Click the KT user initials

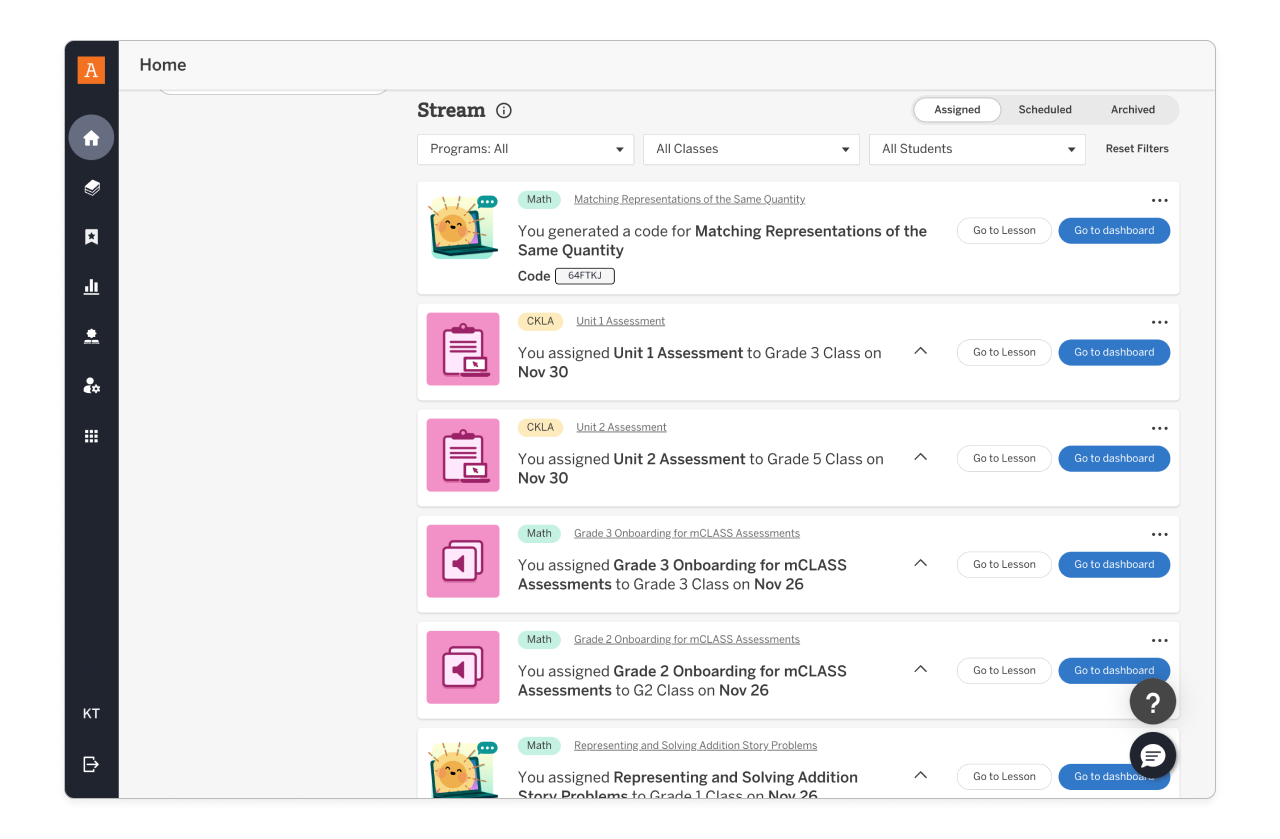click(91, 714)
